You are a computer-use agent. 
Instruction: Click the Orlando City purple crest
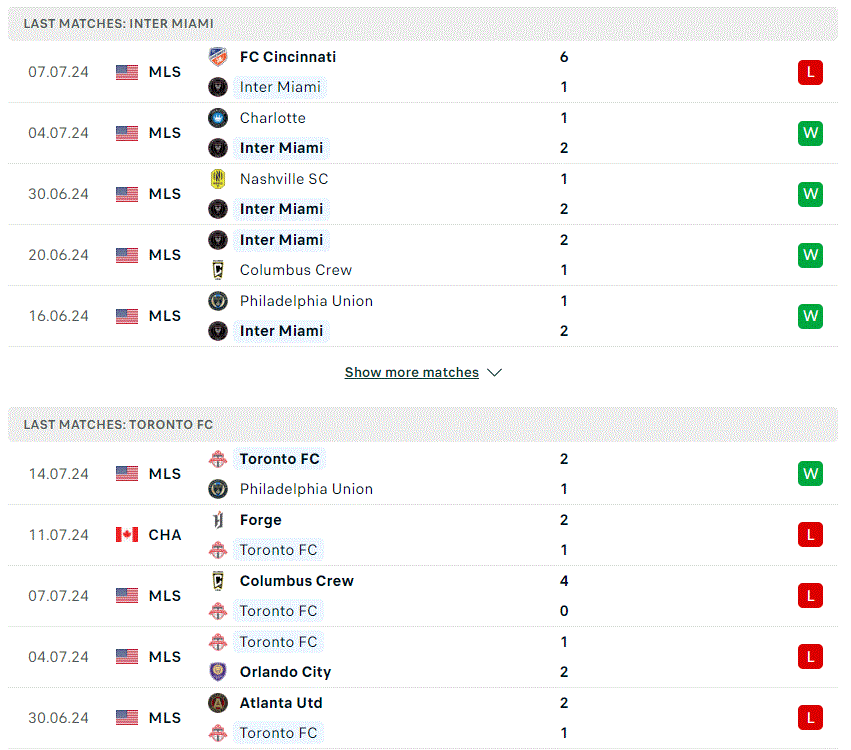pos(218,672)
